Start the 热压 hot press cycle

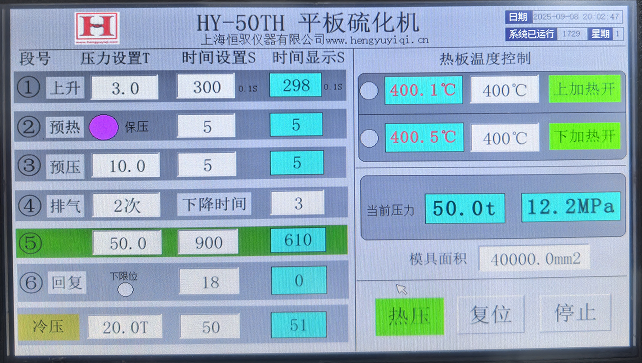click(x=409, y=316)
